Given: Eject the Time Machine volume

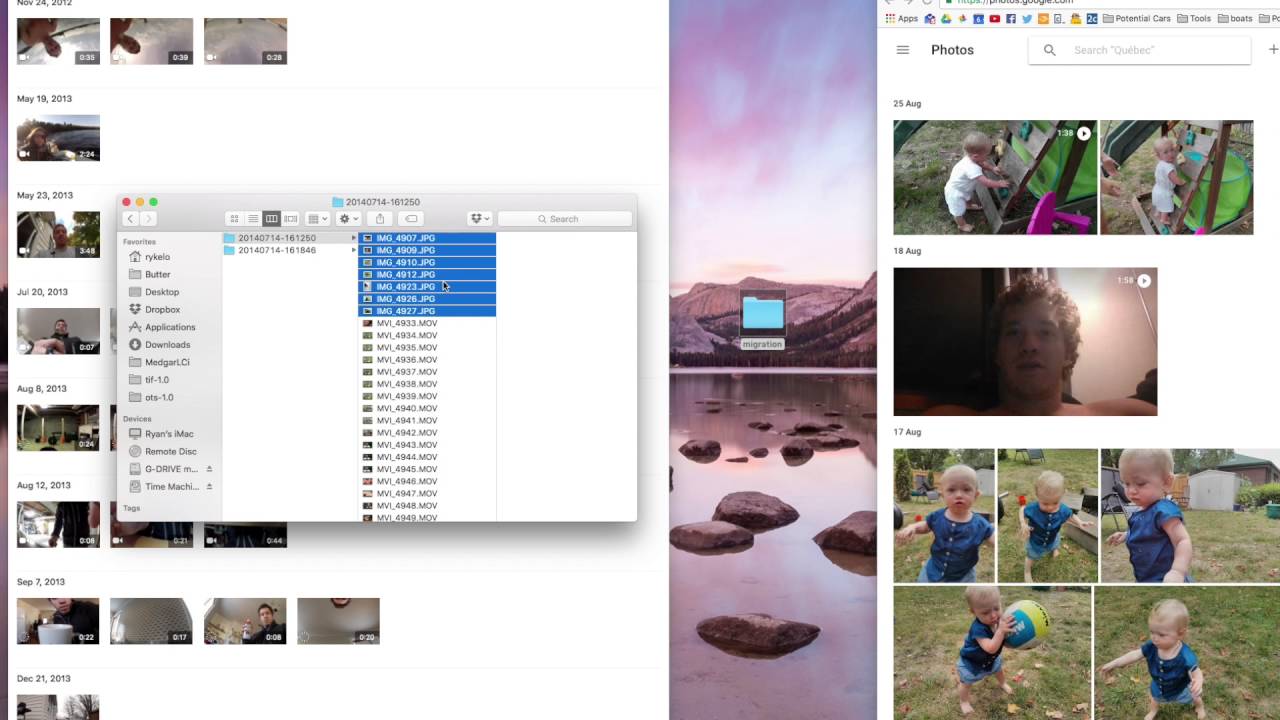Looking at the screenshot, I should 209,487.
